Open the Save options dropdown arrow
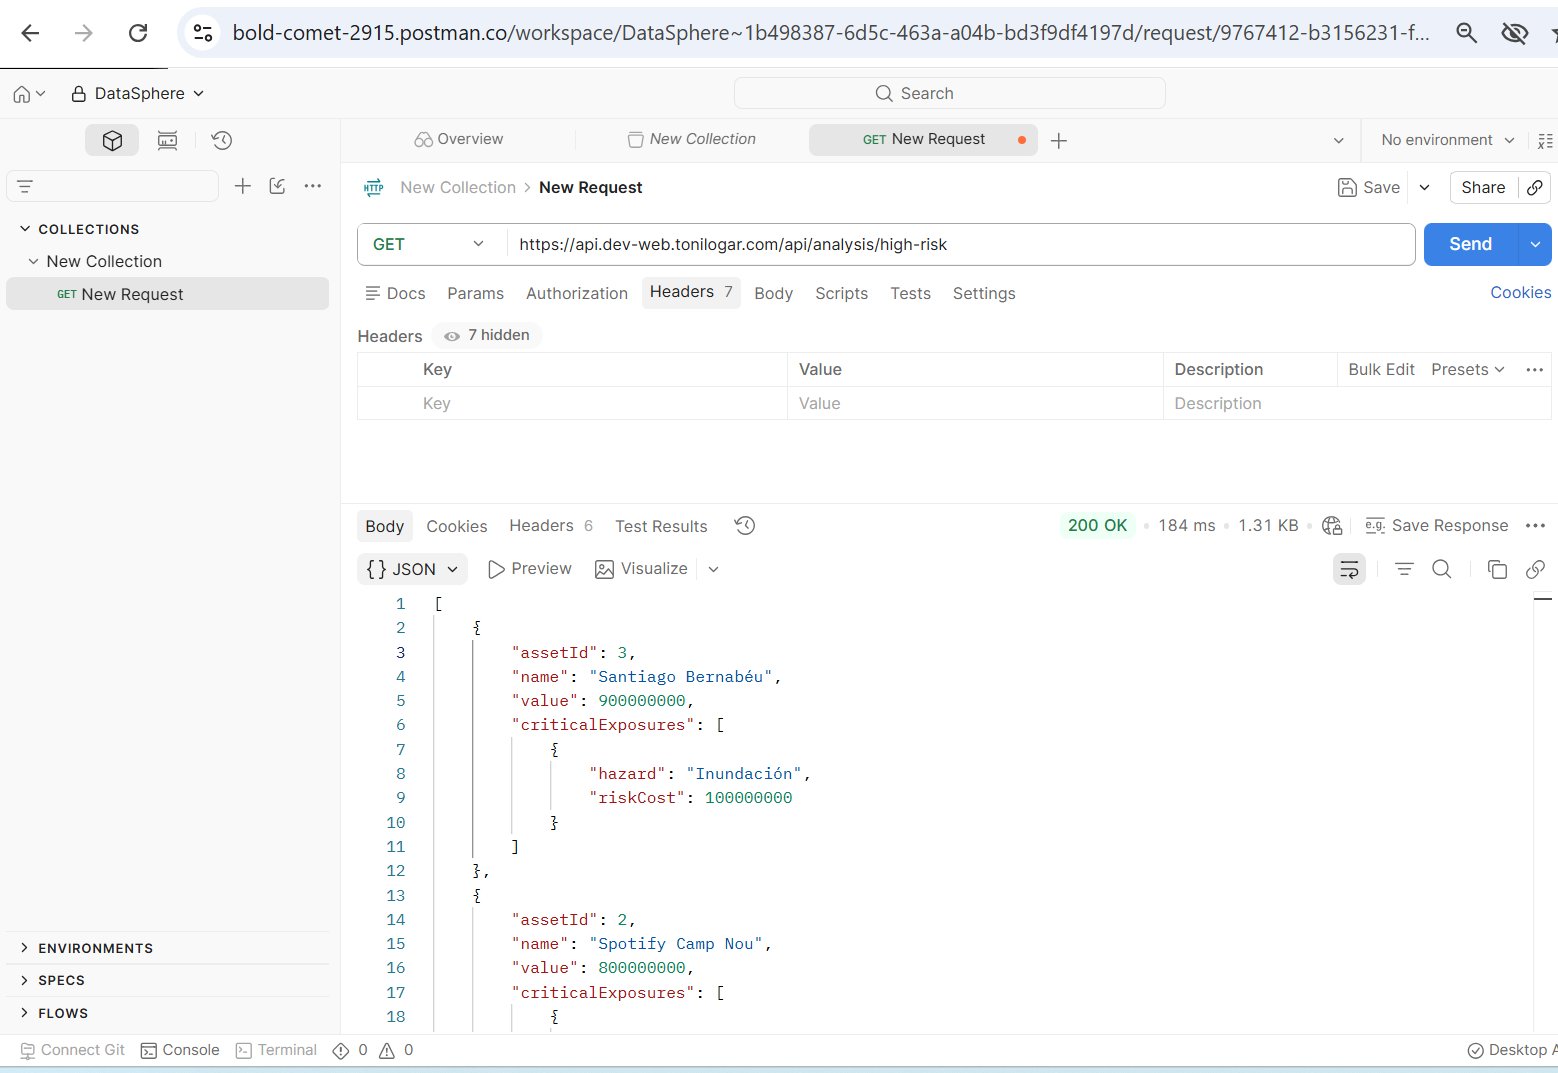This screenshot has width=1558, height=1073. (1424, 187)
